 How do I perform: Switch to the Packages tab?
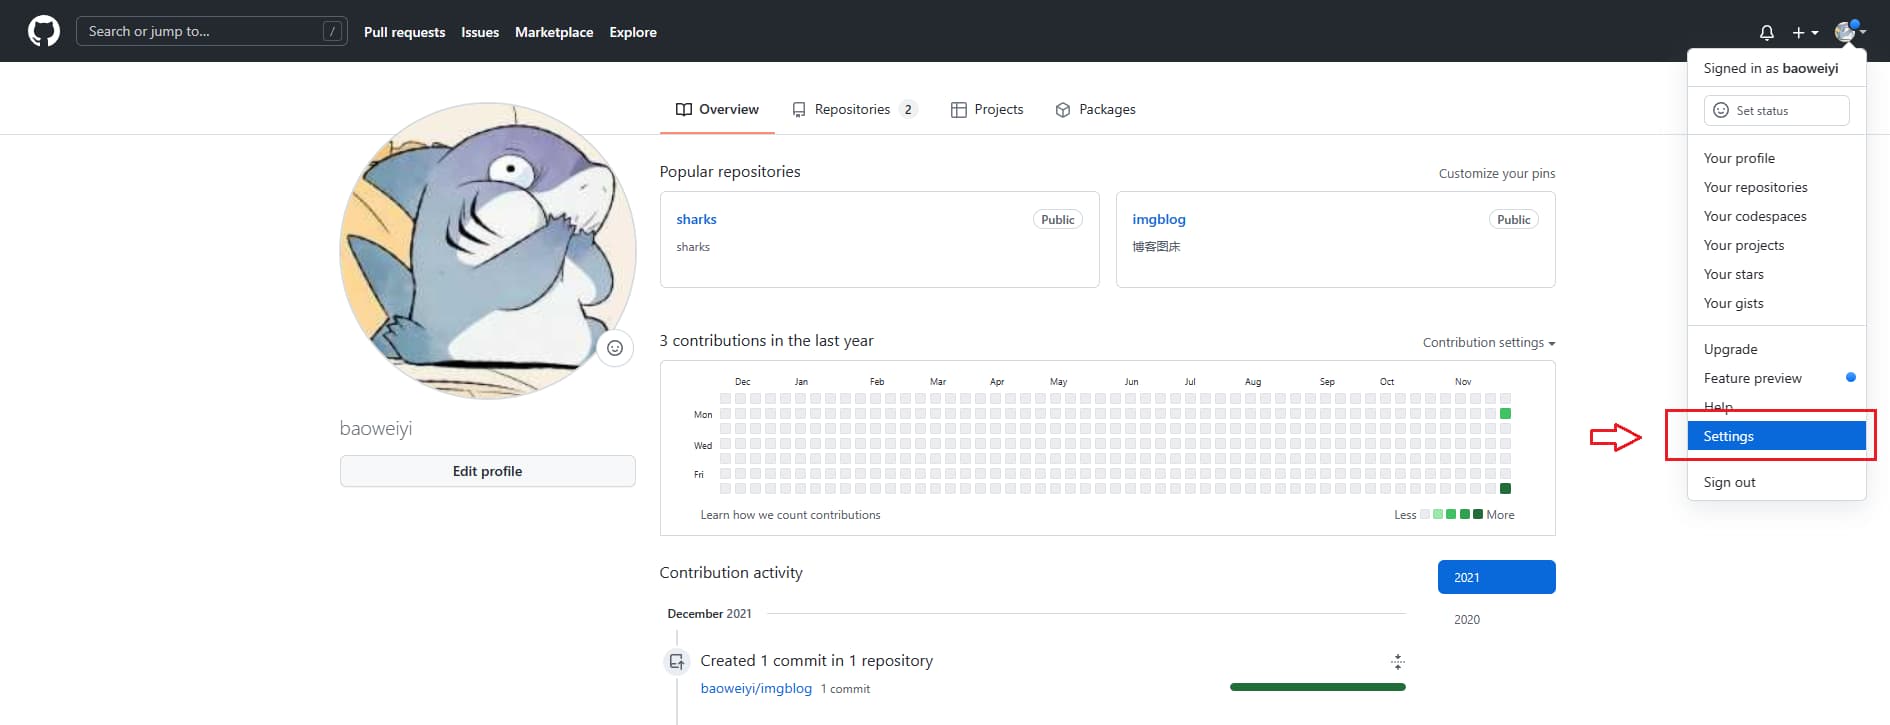click(x=1096, y=109)
